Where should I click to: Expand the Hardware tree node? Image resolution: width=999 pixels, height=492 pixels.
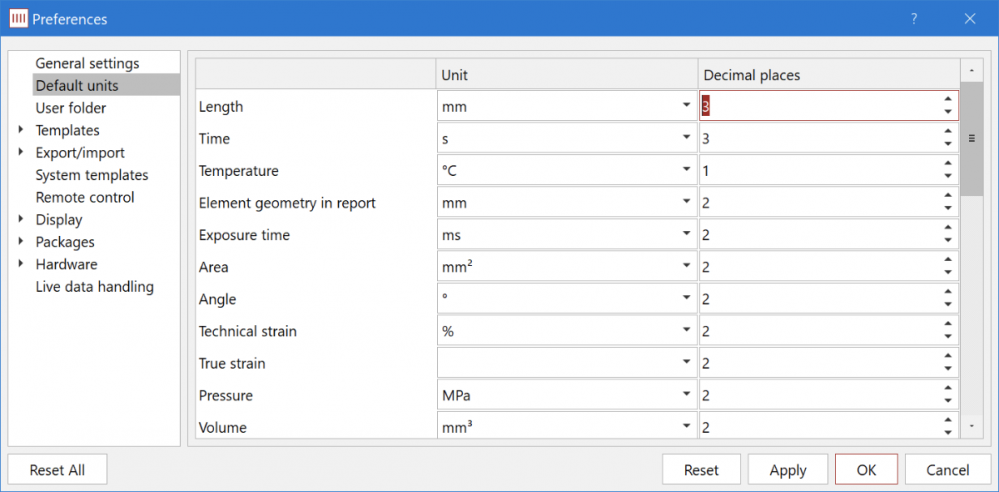(20, 264)
